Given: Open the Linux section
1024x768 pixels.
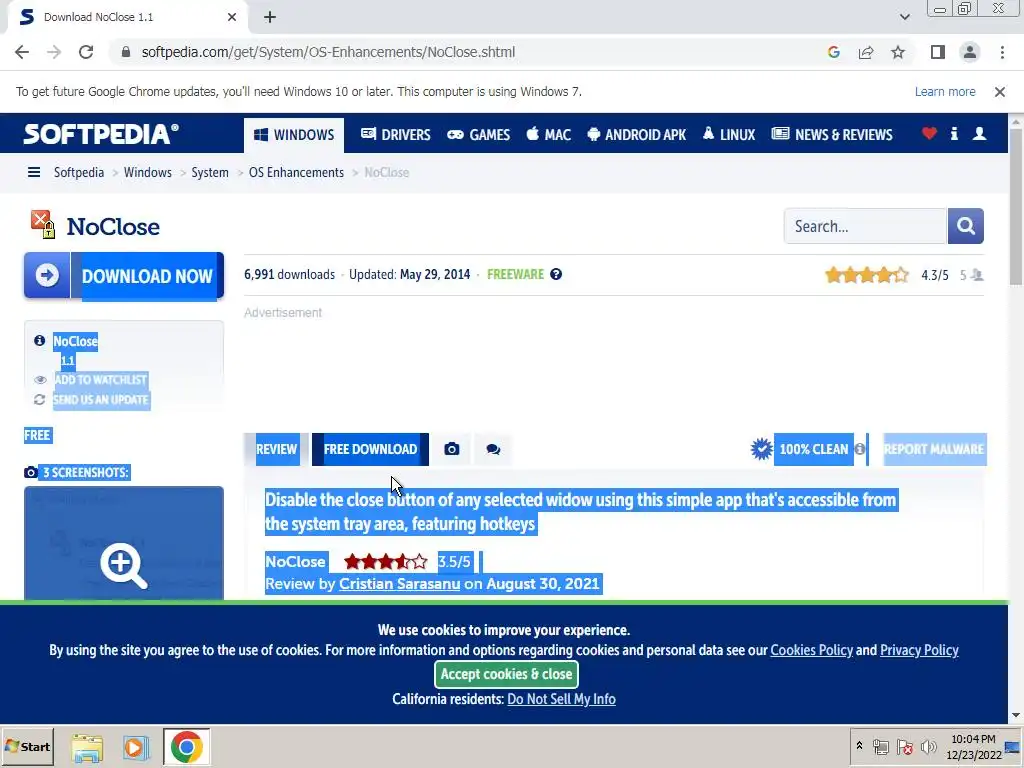Looking at the screenshot, I should (729, 135).
